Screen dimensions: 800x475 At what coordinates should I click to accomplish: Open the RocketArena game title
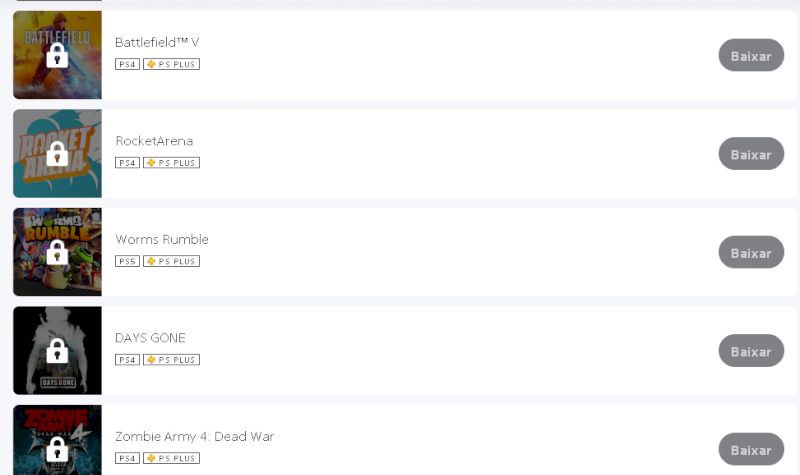(x=154, y=141)
